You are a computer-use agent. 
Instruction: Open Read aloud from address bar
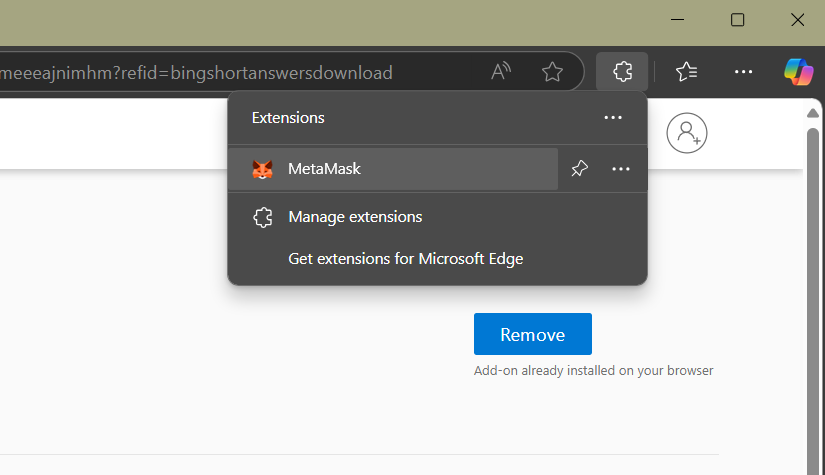click(501, 72)
